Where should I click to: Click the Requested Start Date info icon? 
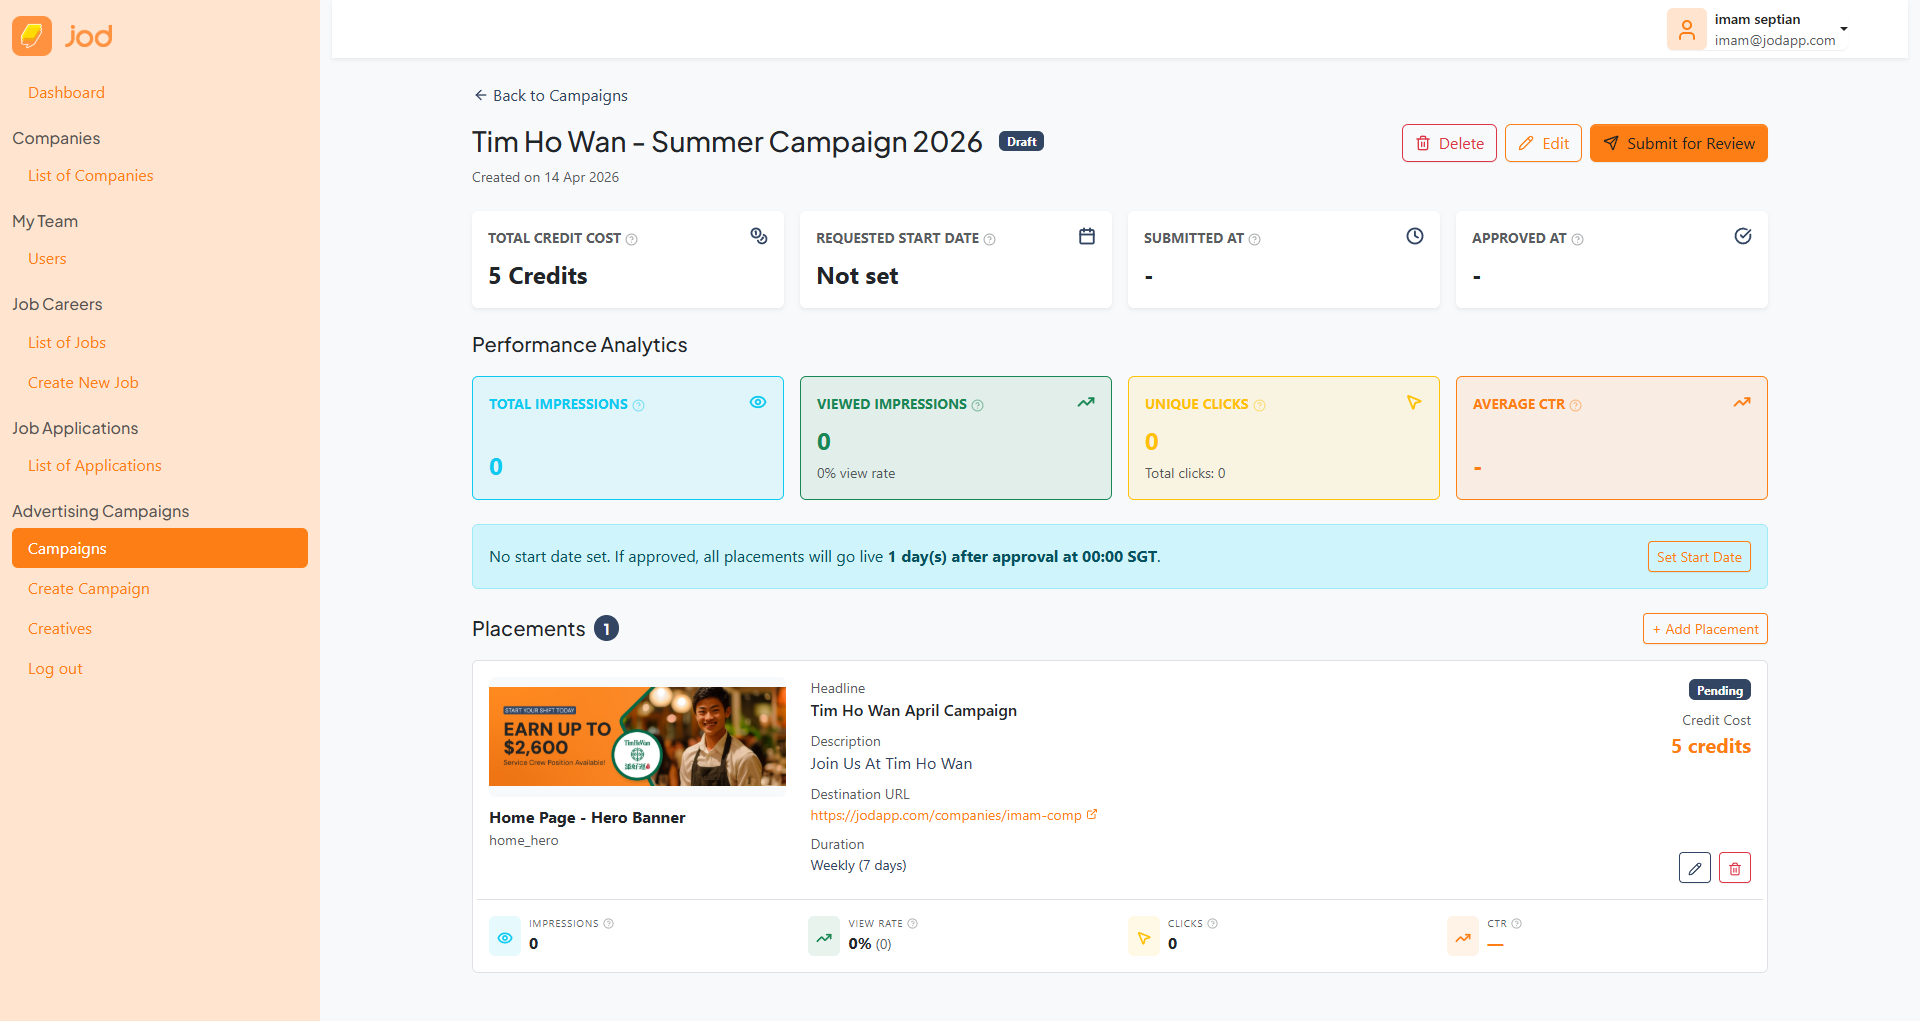coord(990,239)
